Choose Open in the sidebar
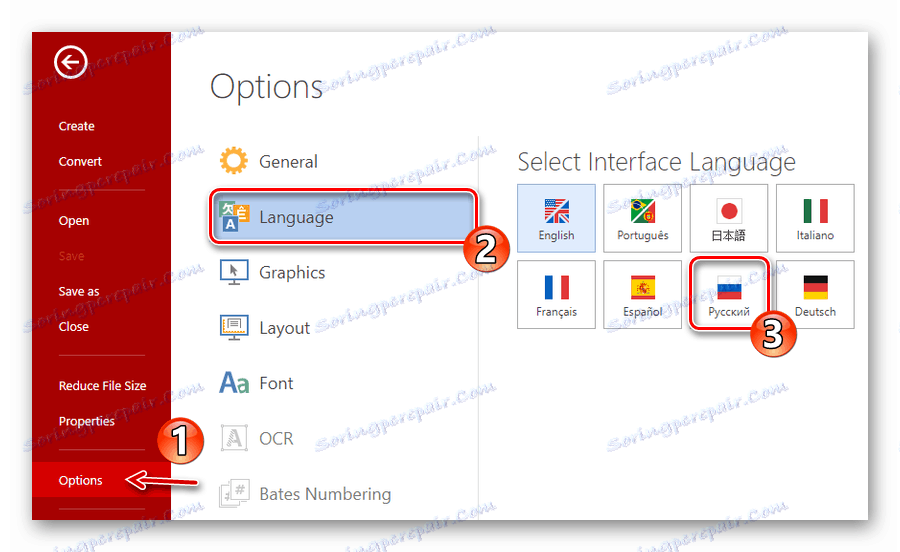 point(73,221)
